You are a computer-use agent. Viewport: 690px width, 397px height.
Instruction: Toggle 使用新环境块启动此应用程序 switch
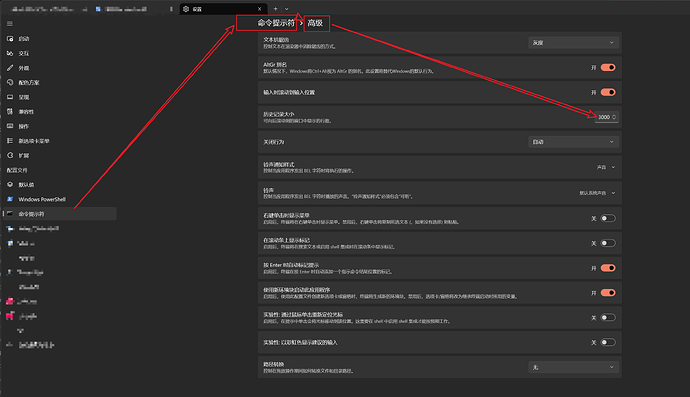coord(608,293)
